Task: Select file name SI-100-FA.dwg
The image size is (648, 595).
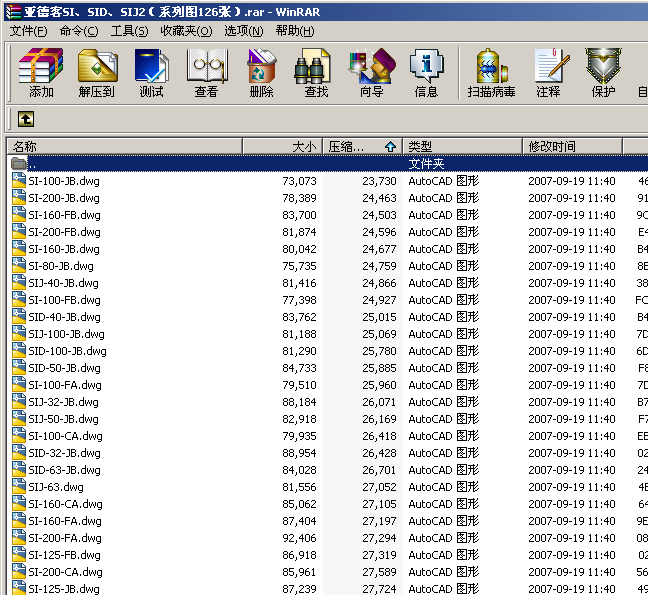Action: pyautogui.click(x=65, y=385)
